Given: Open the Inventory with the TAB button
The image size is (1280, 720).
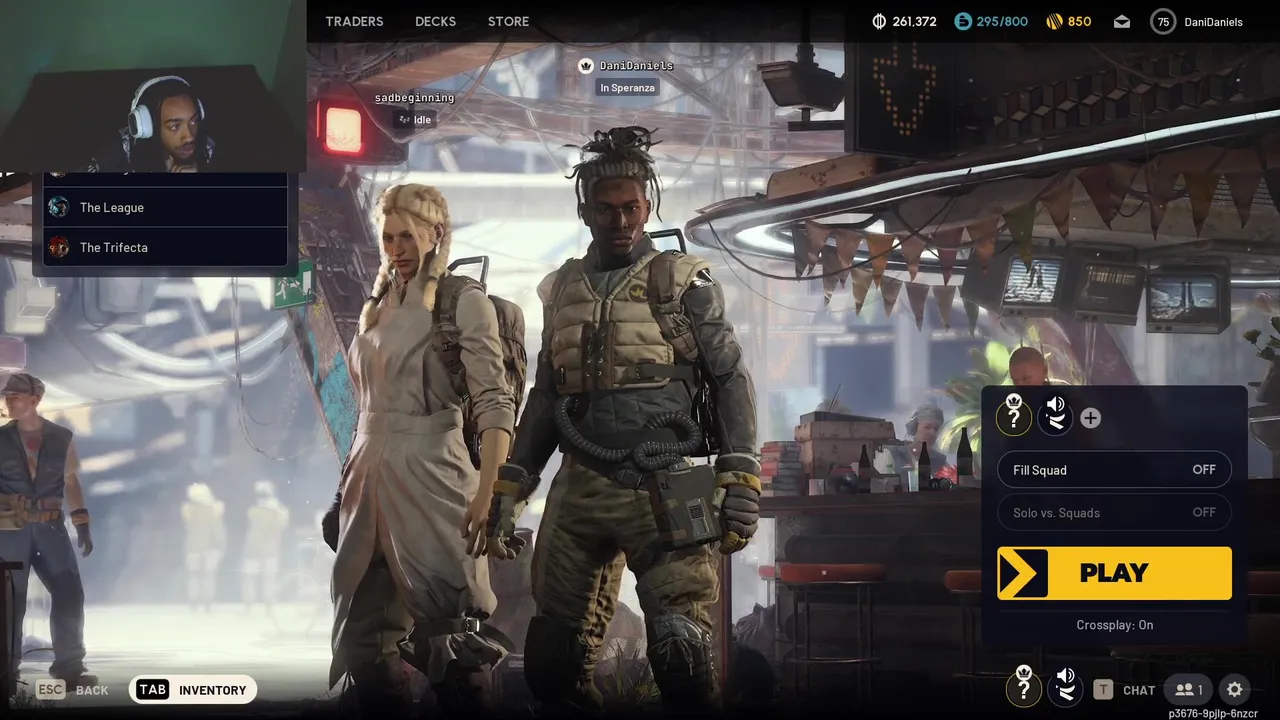Looking at the screenshot, I should pos(193,690).
